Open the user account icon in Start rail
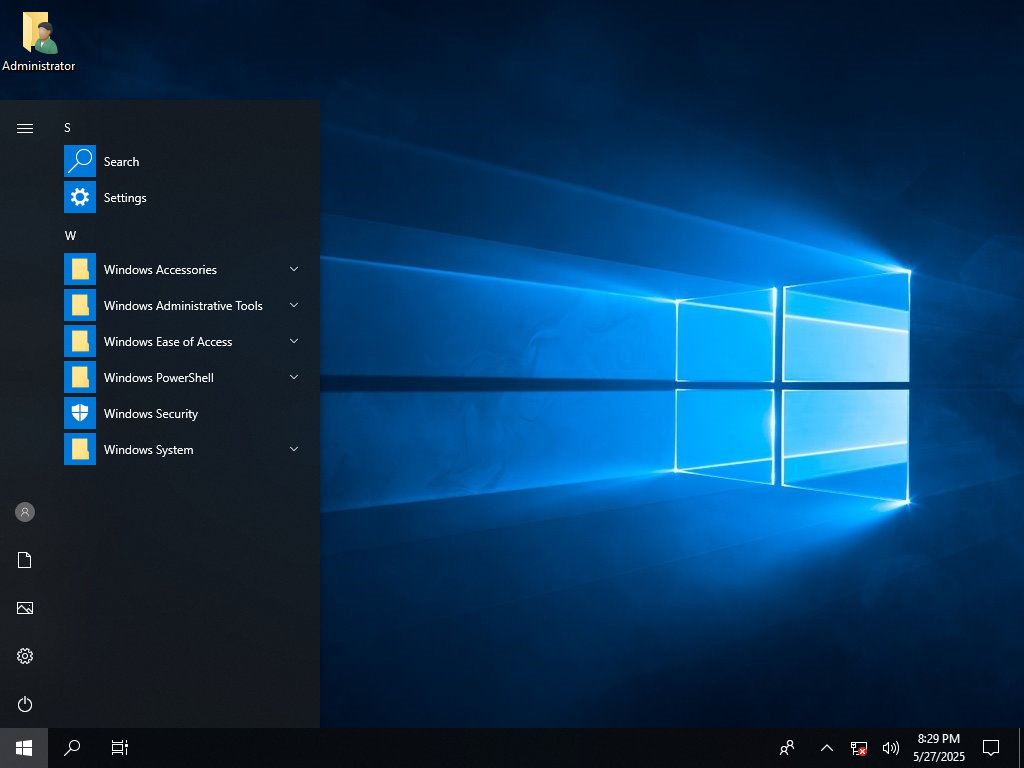Image resolution: width=1024 pixels, height=768 pixels. (25, 512)
